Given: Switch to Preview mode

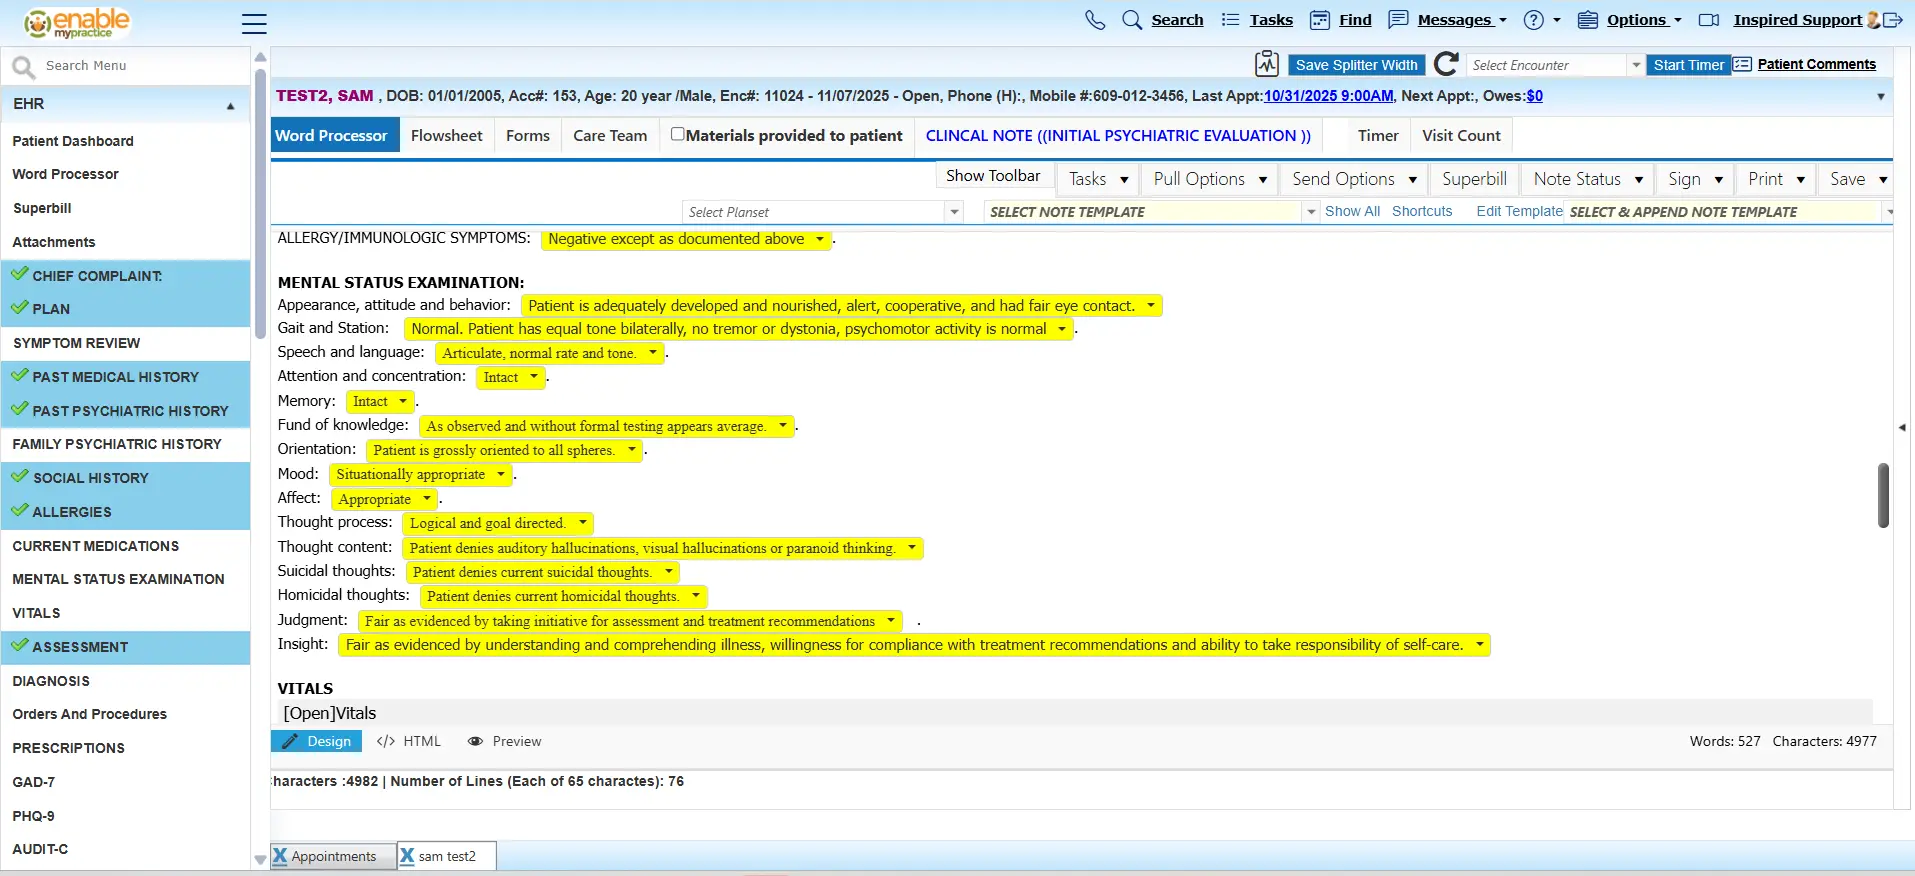Looking at the screenshot, I should (505, 741).
